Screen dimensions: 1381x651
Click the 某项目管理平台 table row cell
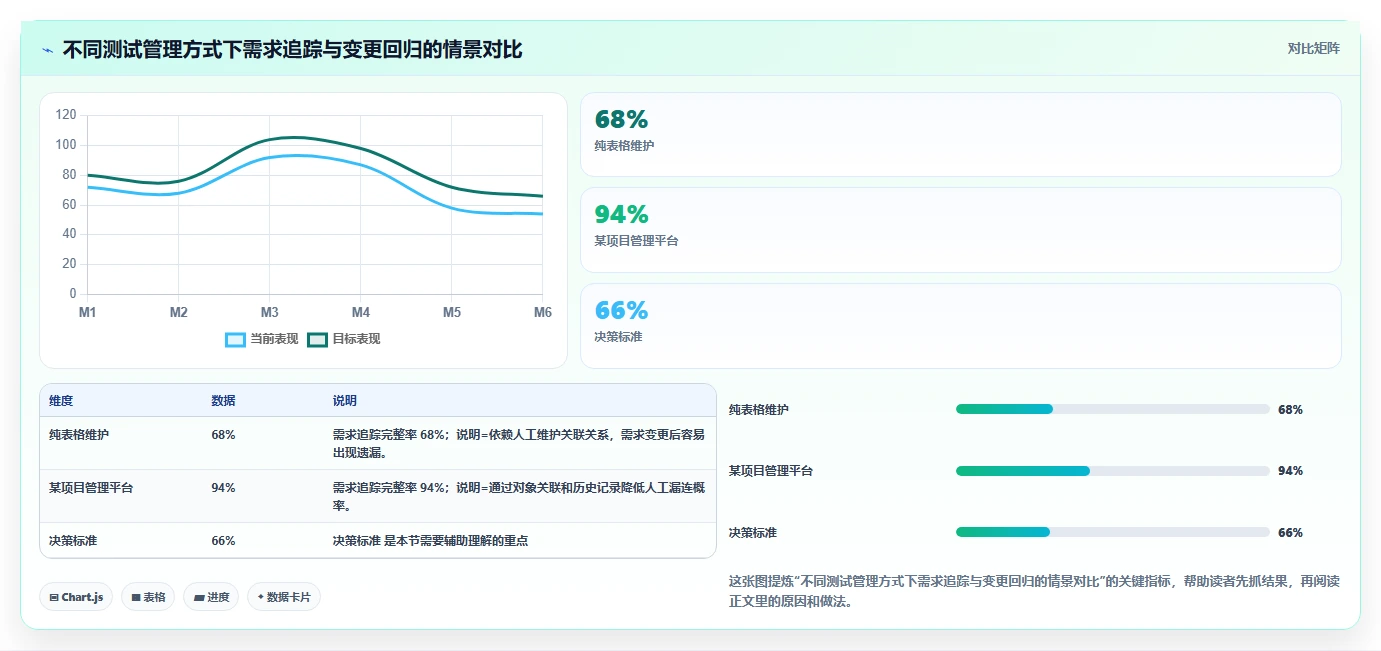click(91, 488)
